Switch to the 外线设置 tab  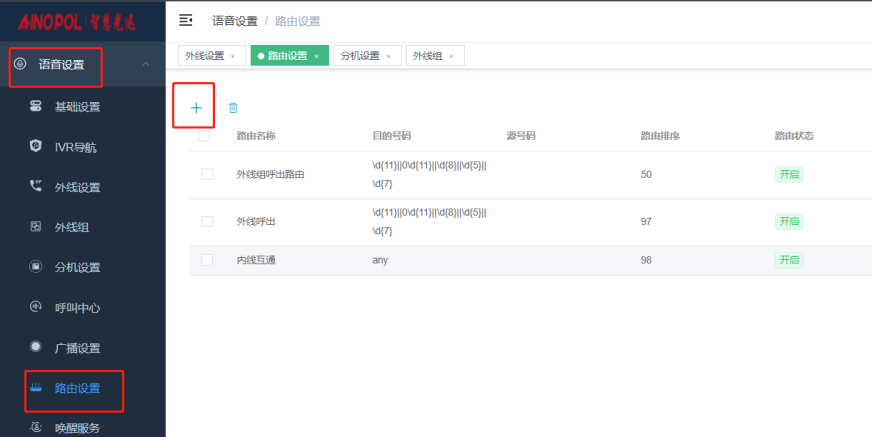(x=204, y=56)
